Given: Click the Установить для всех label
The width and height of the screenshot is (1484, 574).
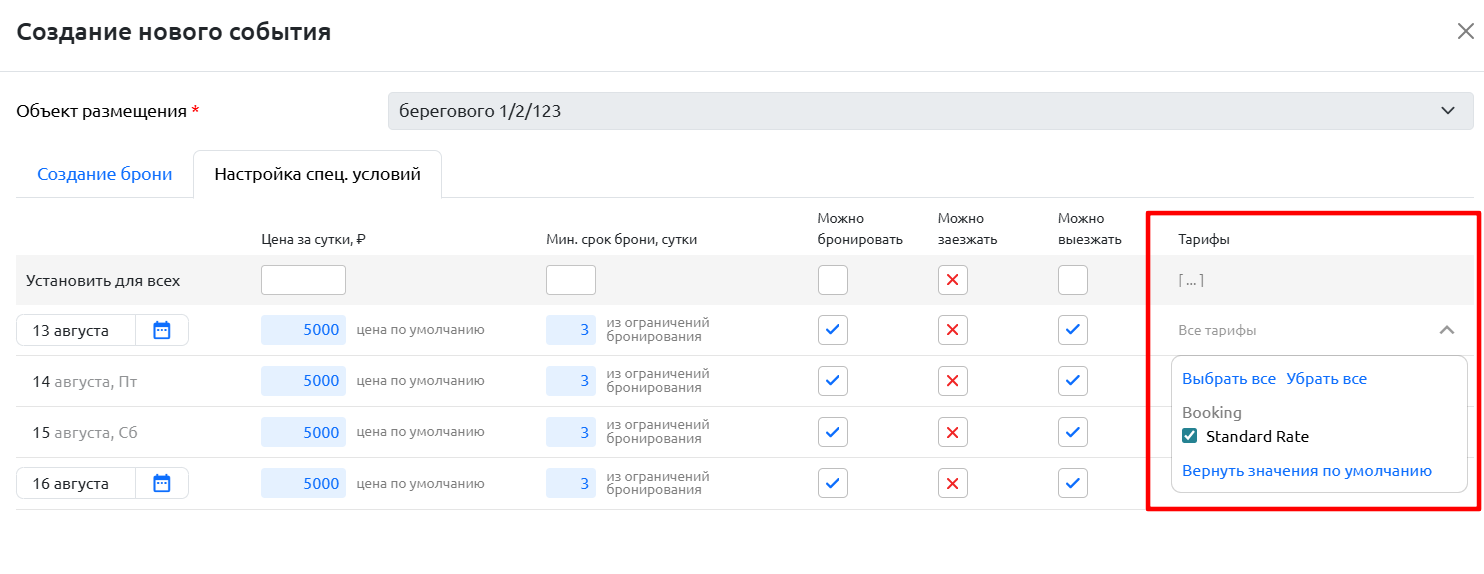Looking at the screenshot, I should click(x=103, y=281).
